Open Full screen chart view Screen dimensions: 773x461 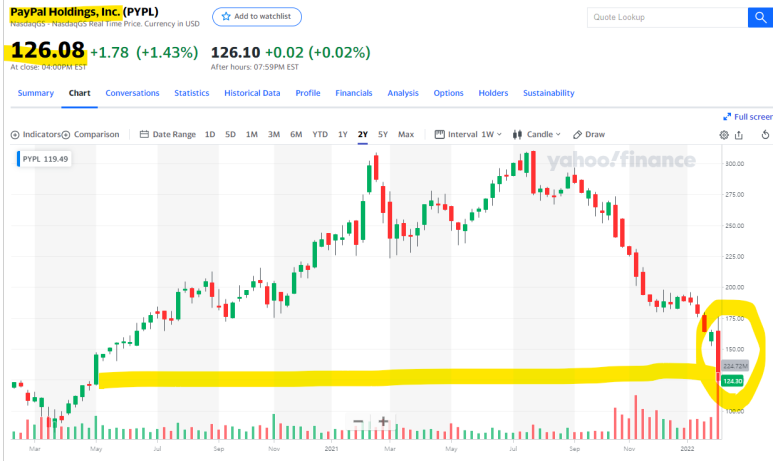pyautogui.click(x=747, y=117)
